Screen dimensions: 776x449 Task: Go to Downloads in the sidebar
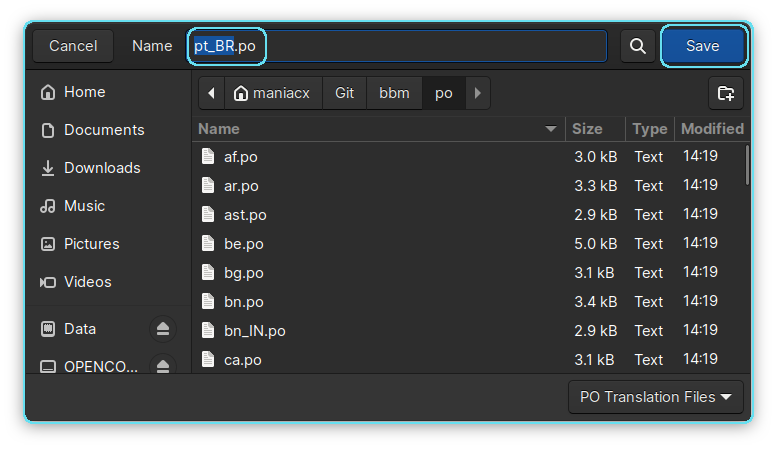pyautogui.click(x=101, y=168)
